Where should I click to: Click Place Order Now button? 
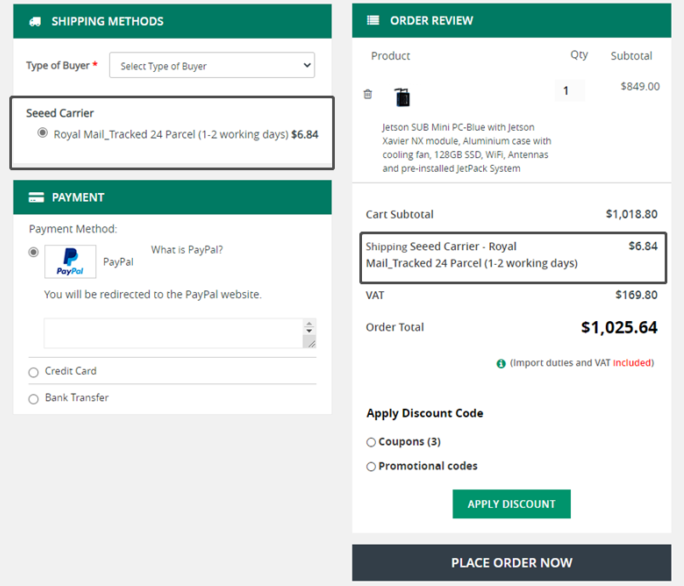[x=511, y=563]
